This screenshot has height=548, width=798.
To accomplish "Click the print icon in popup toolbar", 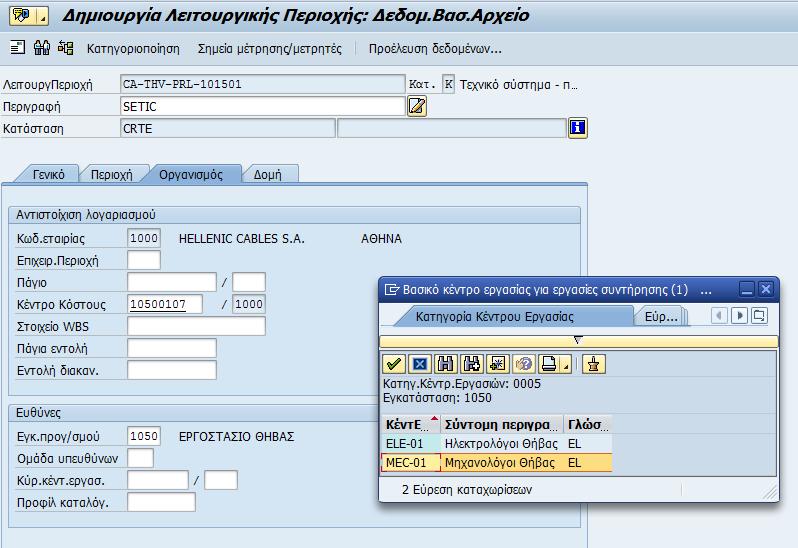I will 549,364.
